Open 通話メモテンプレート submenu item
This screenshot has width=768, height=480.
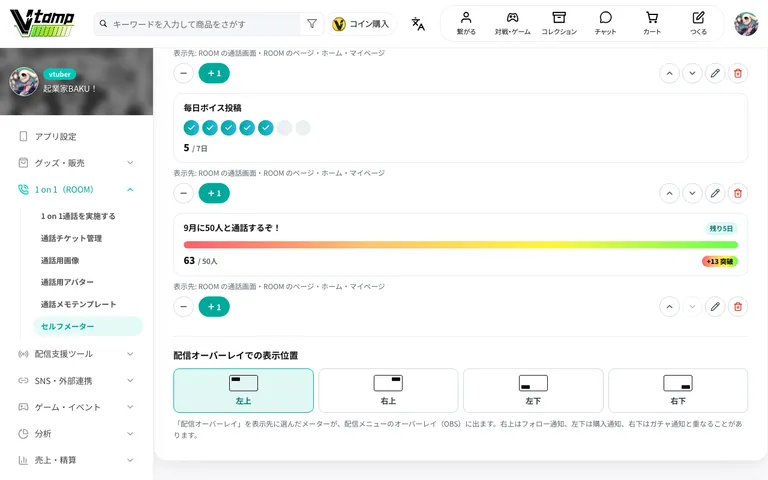click(78, 304)
